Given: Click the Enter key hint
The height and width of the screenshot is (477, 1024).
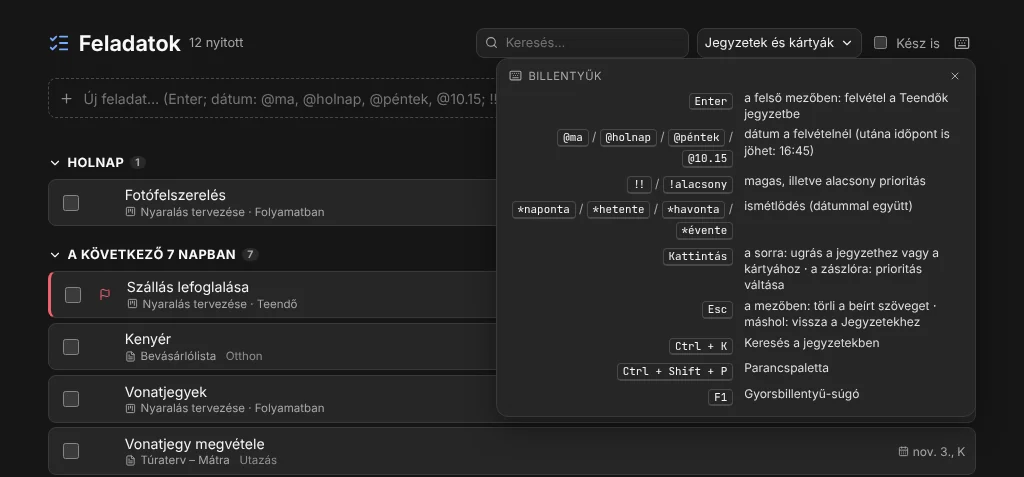Looking at the screenshot, I should click(711, 101).
